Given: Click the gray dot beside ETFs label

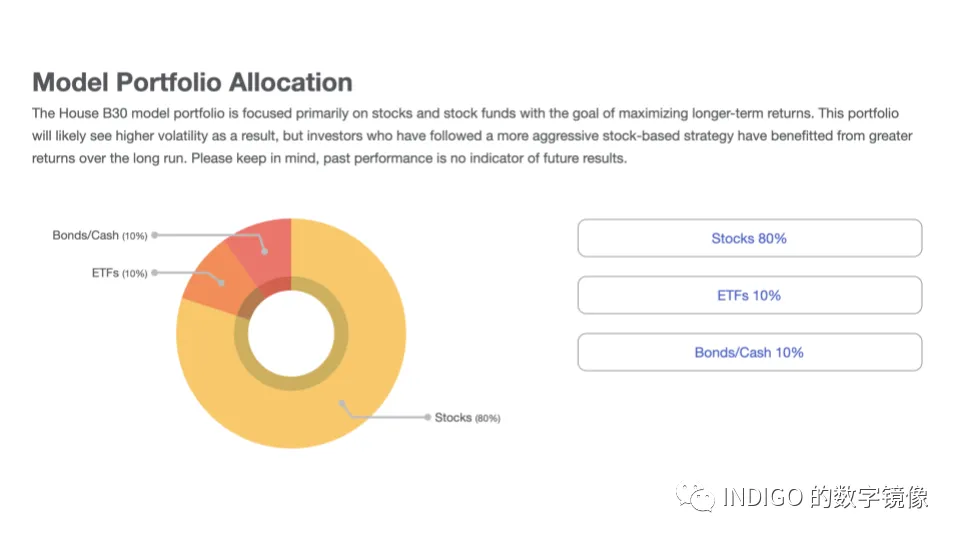Looking at the screenshot, I should pos(155,273).
